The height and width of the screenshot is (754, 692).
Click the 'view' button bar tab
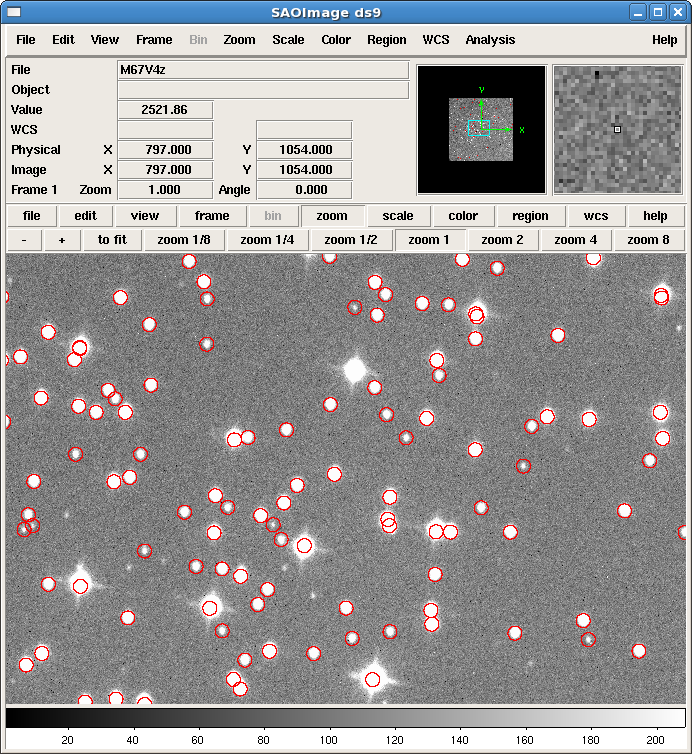click(145, 216)
